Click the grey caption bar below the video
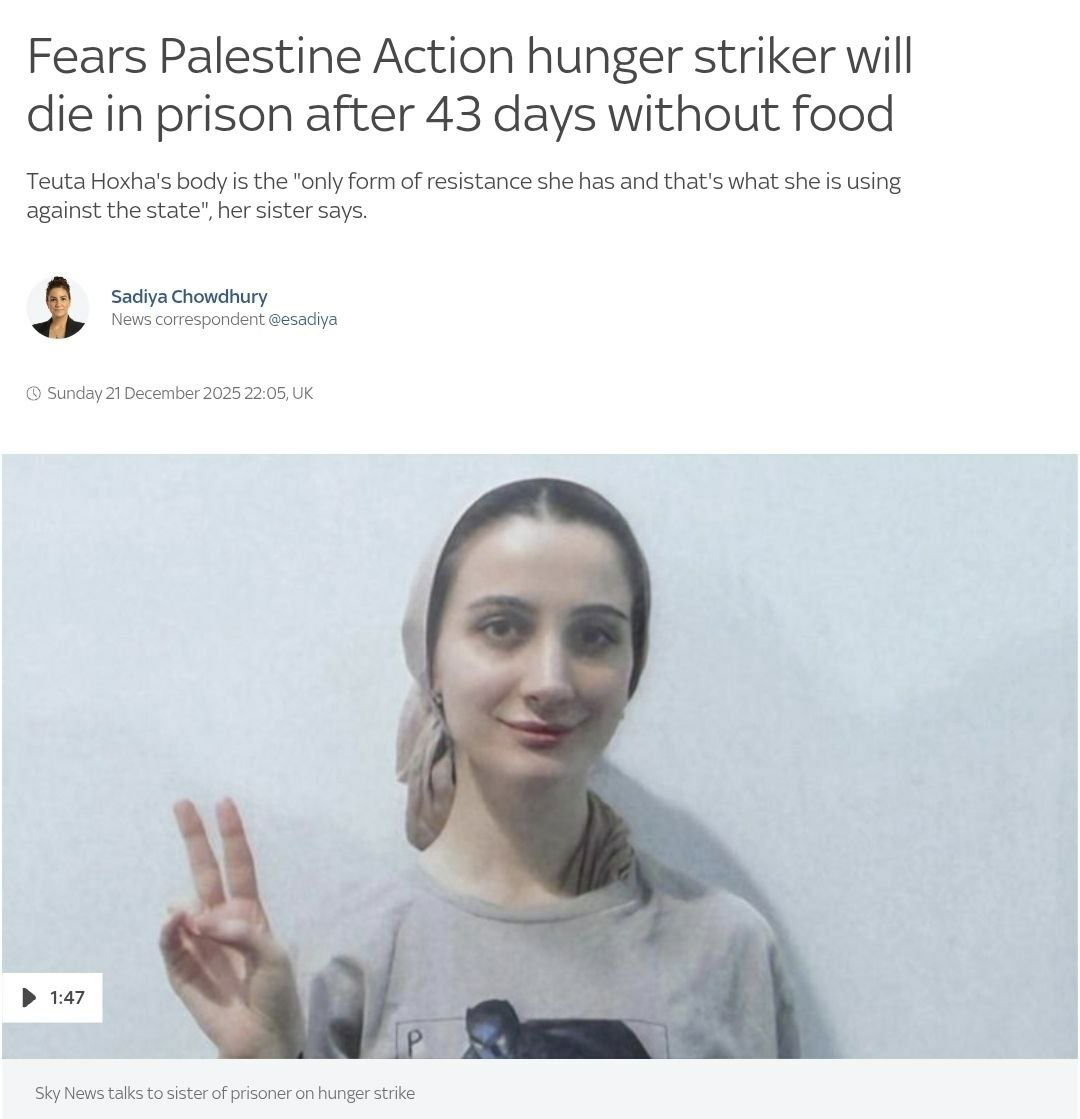The height and width of the screenshot is (1119, 1080). [540, 1089]
